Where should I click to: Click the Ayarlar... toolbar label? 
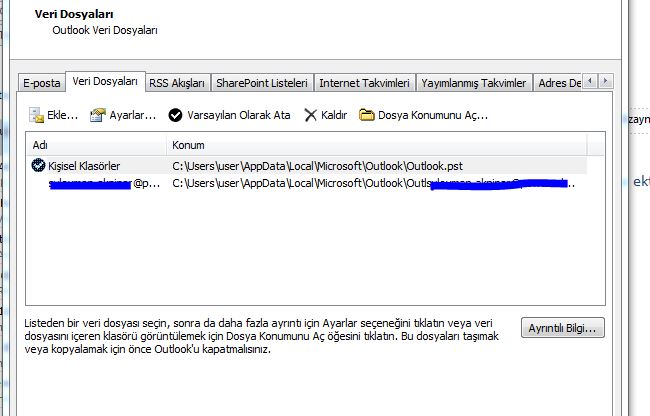pos(133,115)
